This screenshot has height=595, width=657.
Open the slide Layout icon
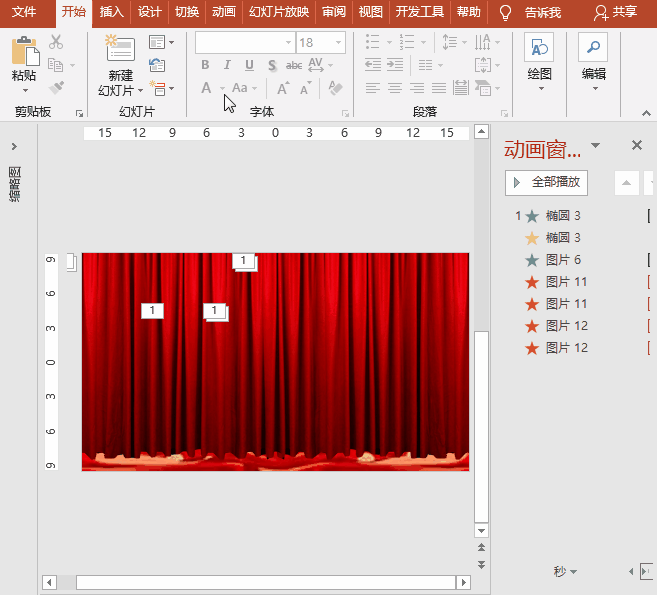157,42
